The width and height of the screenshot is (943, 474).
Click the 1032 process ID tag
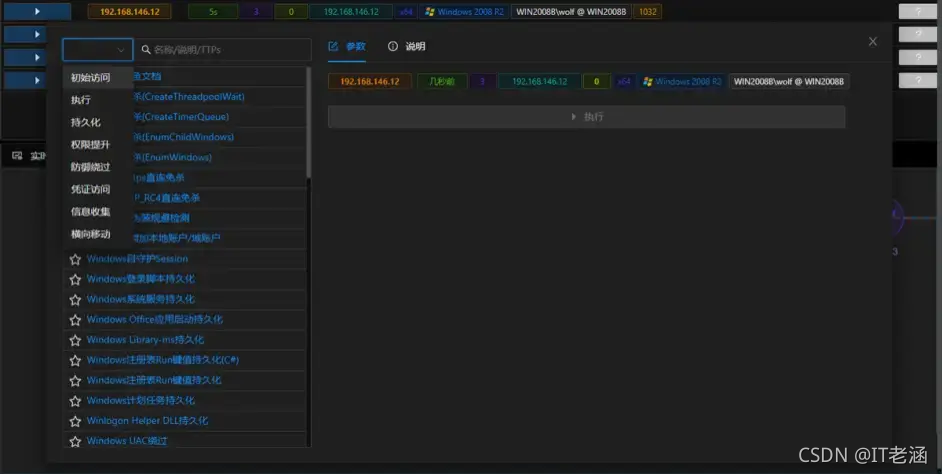(648, 11)
